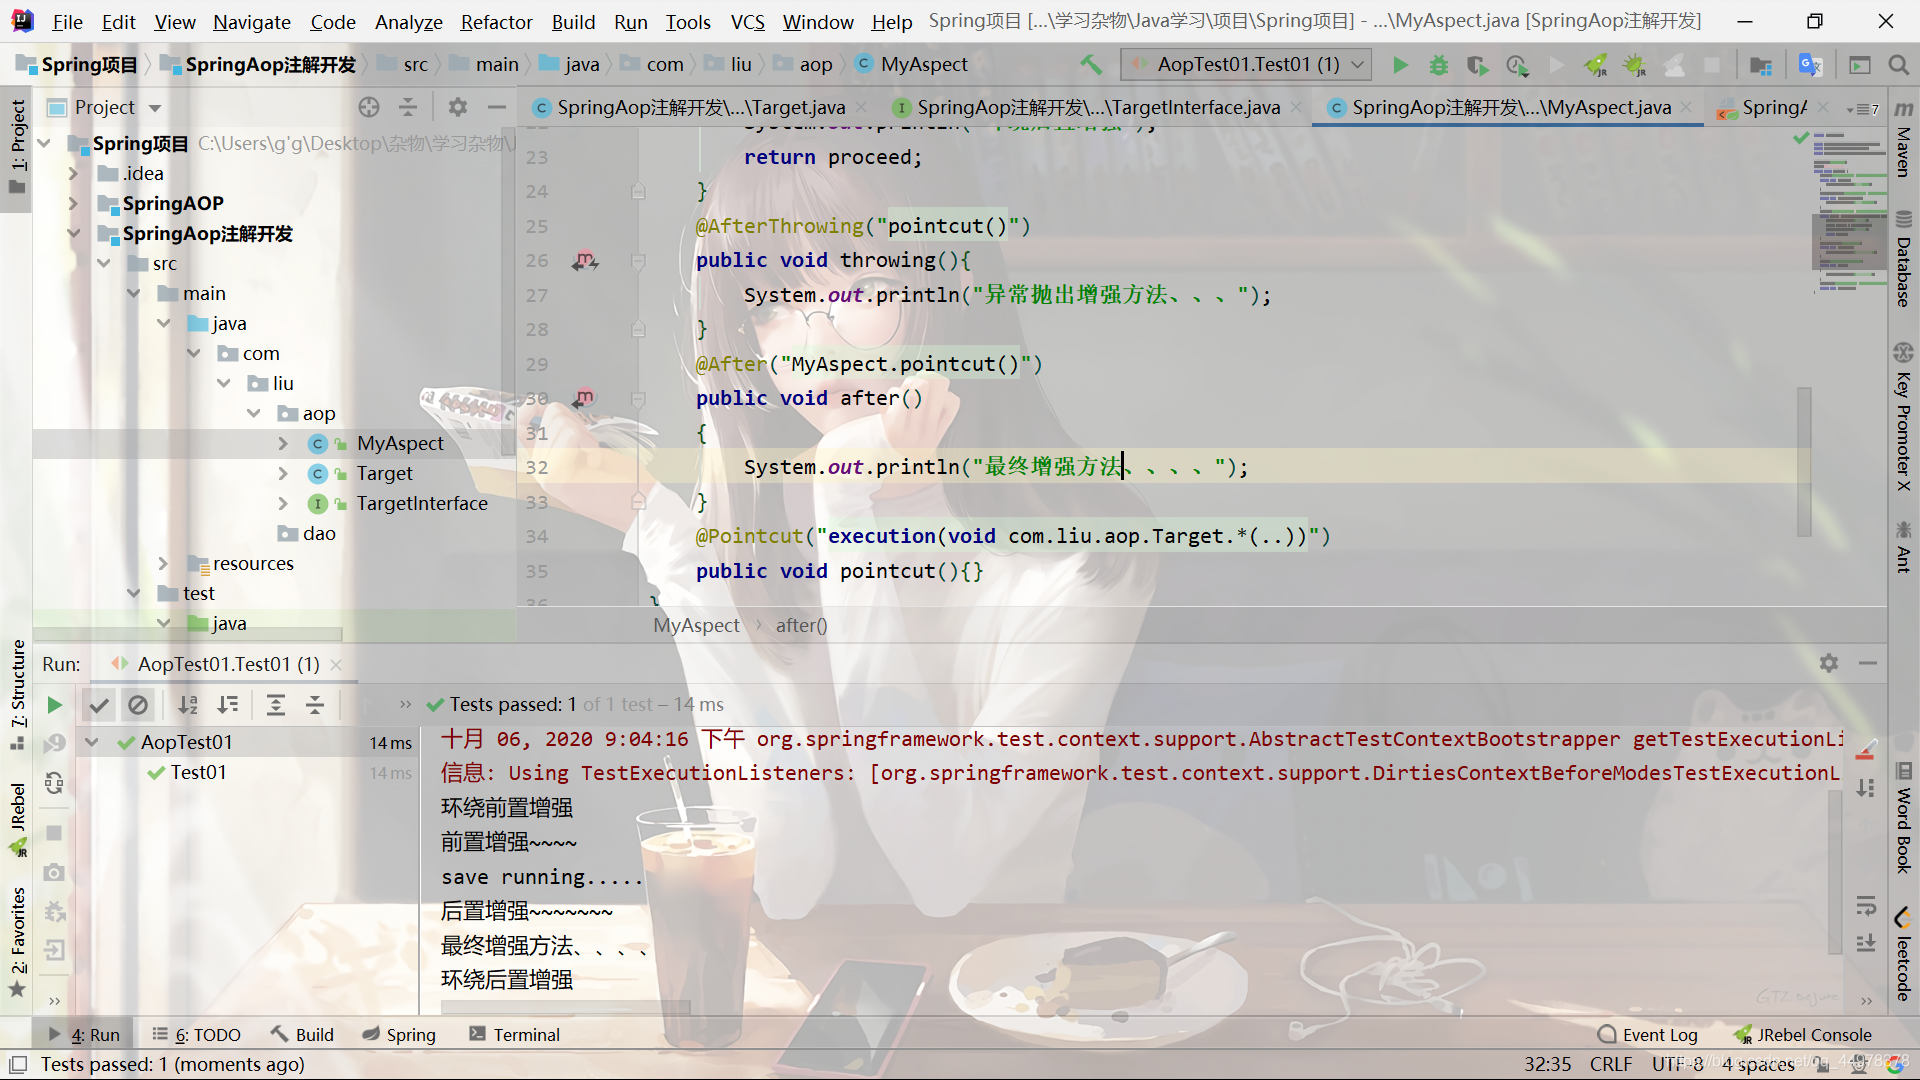Image resolution: width=1920 pixels, height=1080 pixels.
Task: Open Run panel settings gear
Action: click(x=1829, y=663)
